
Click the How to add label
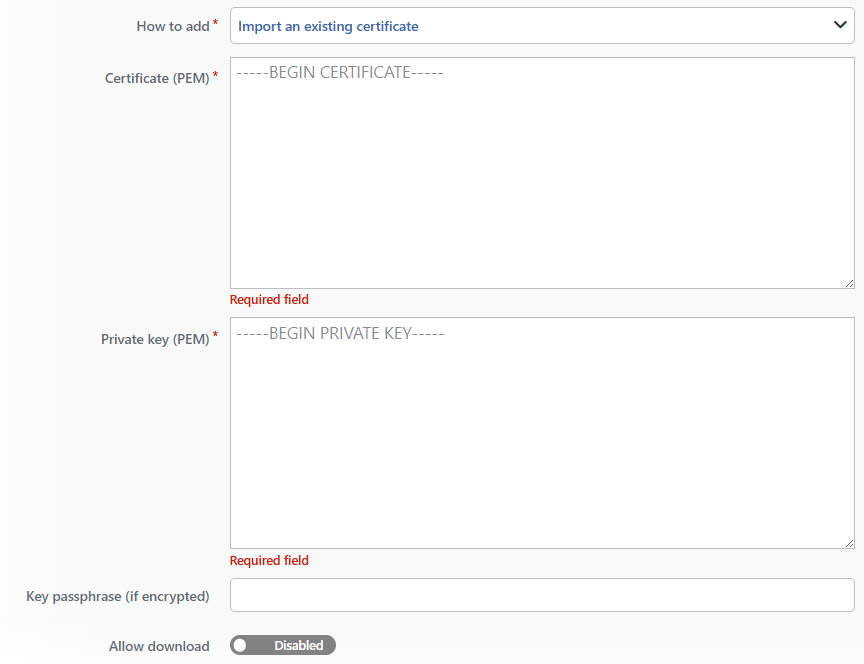point(172,26)
